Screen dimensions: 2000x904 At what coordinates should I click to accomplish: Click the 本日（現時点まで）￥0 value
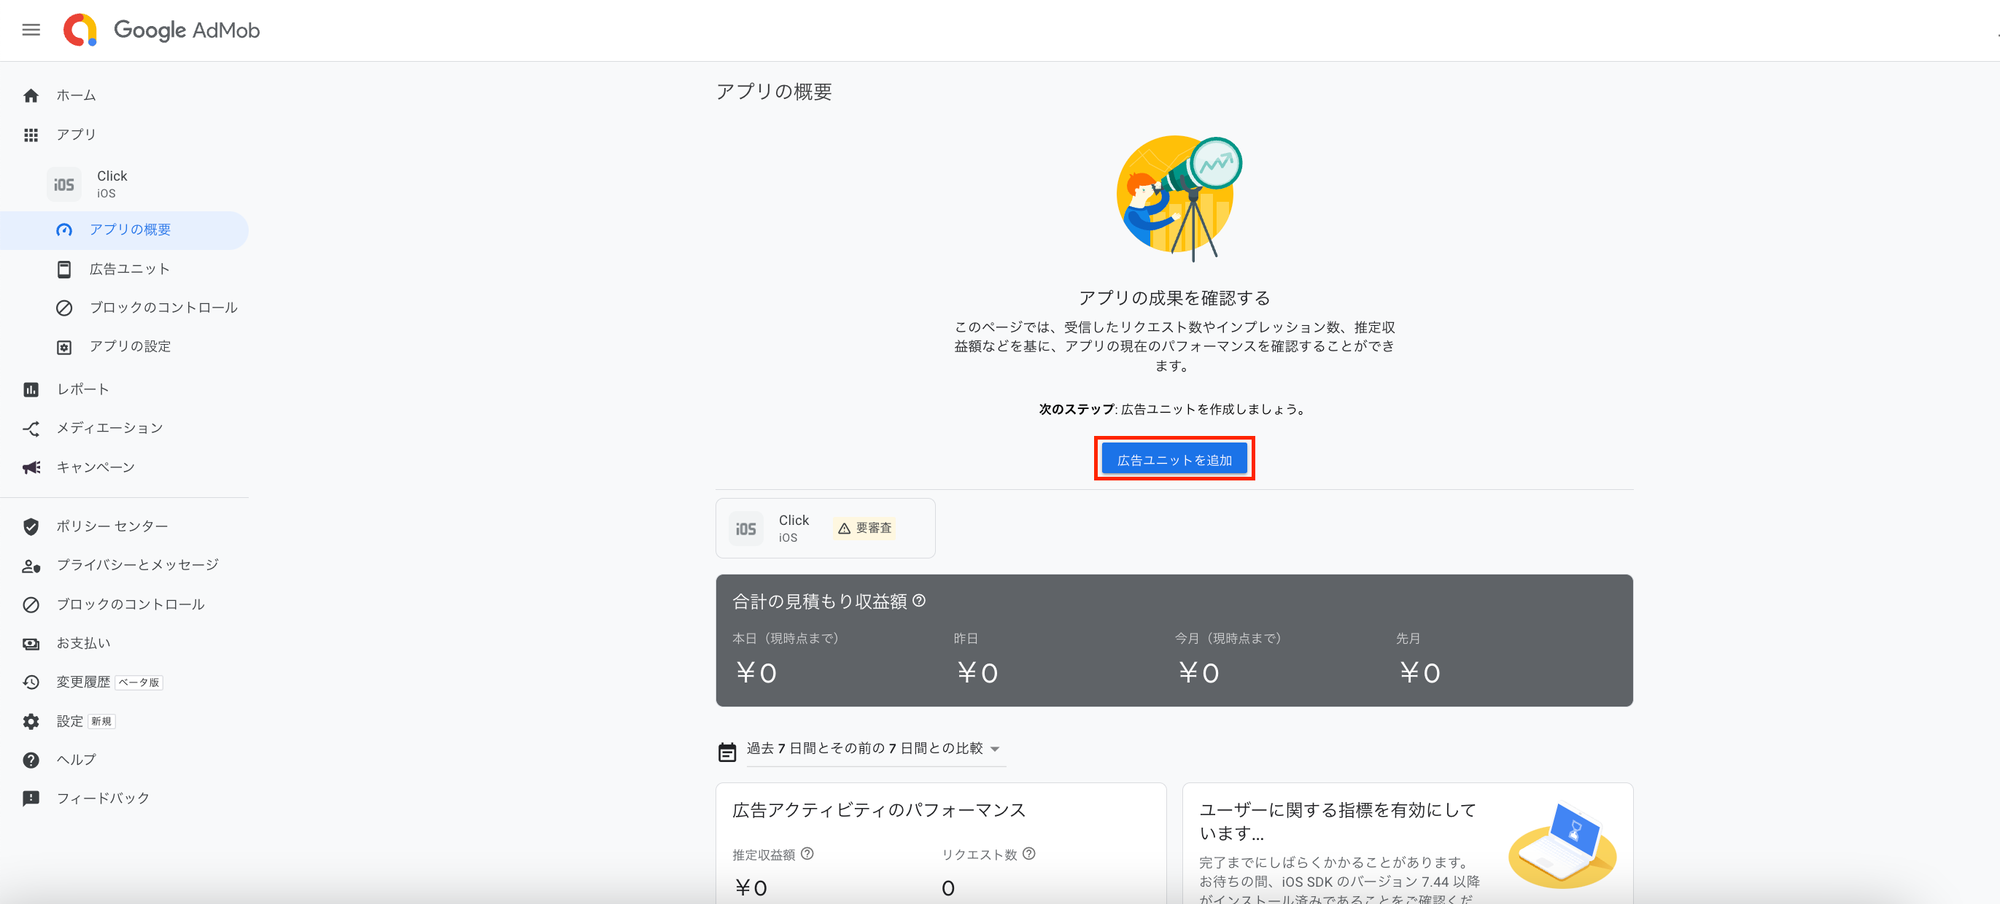(756, 673)
